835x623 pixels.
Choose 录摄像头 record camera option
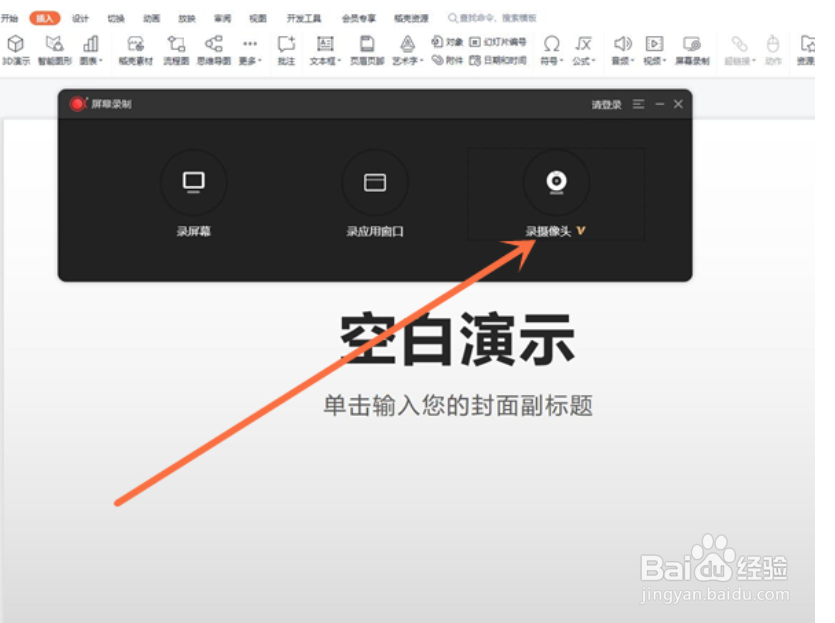[x=556, y=194]
